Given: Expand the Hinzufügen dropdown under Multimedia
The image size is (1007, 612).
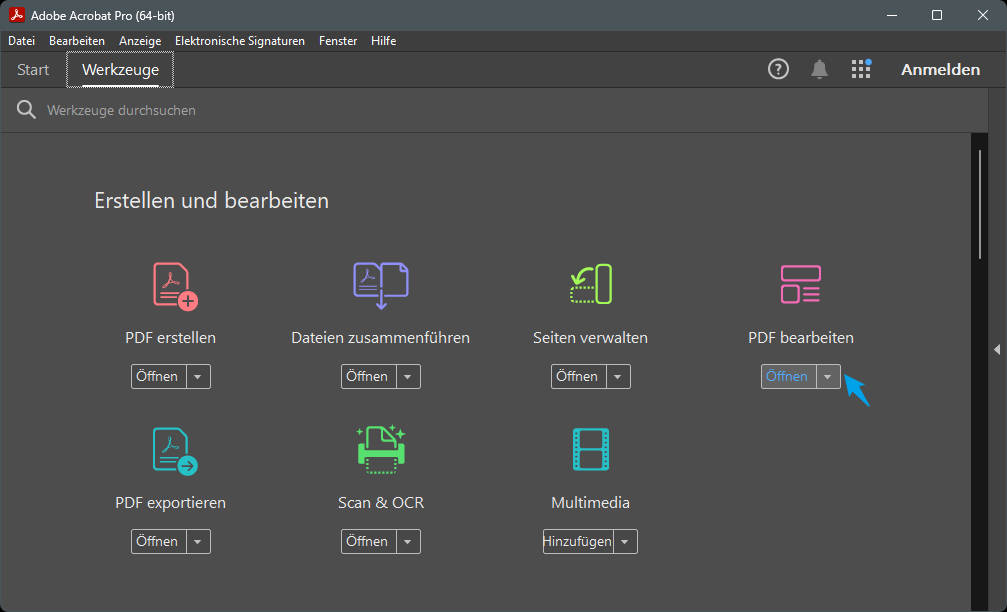Looking at the screenshot, I should click(624, 541).
